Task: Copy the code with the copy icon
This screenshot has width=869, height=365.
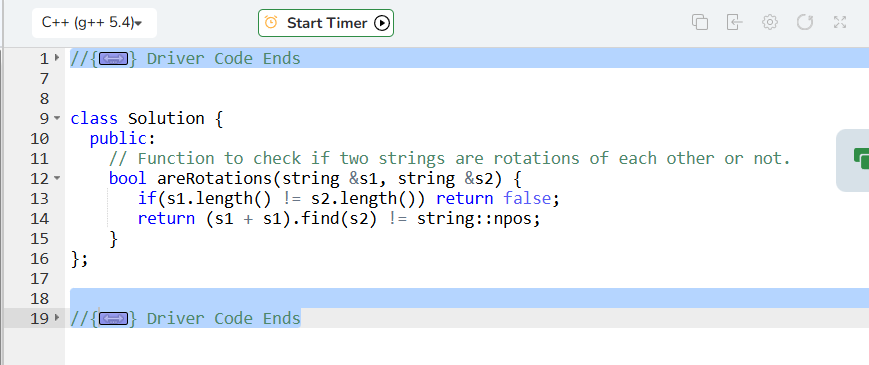Action: (700, 22)
